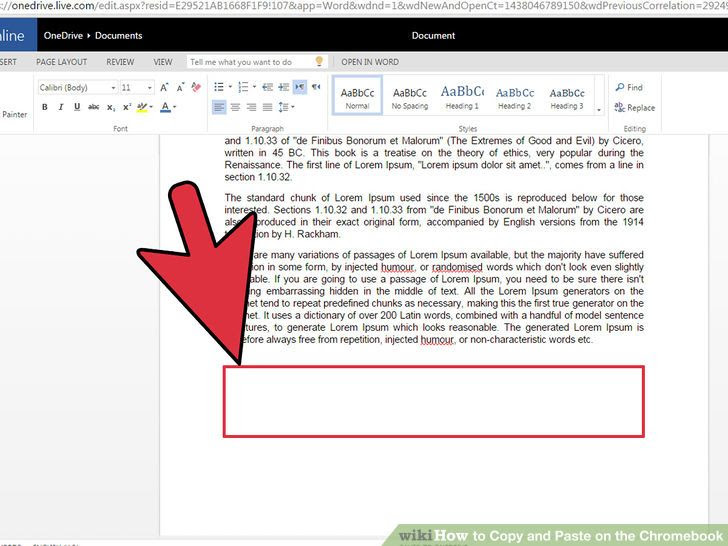The image size is (728, 546).
Task: Open the Page Layout tab
Action: coord(61,62)
